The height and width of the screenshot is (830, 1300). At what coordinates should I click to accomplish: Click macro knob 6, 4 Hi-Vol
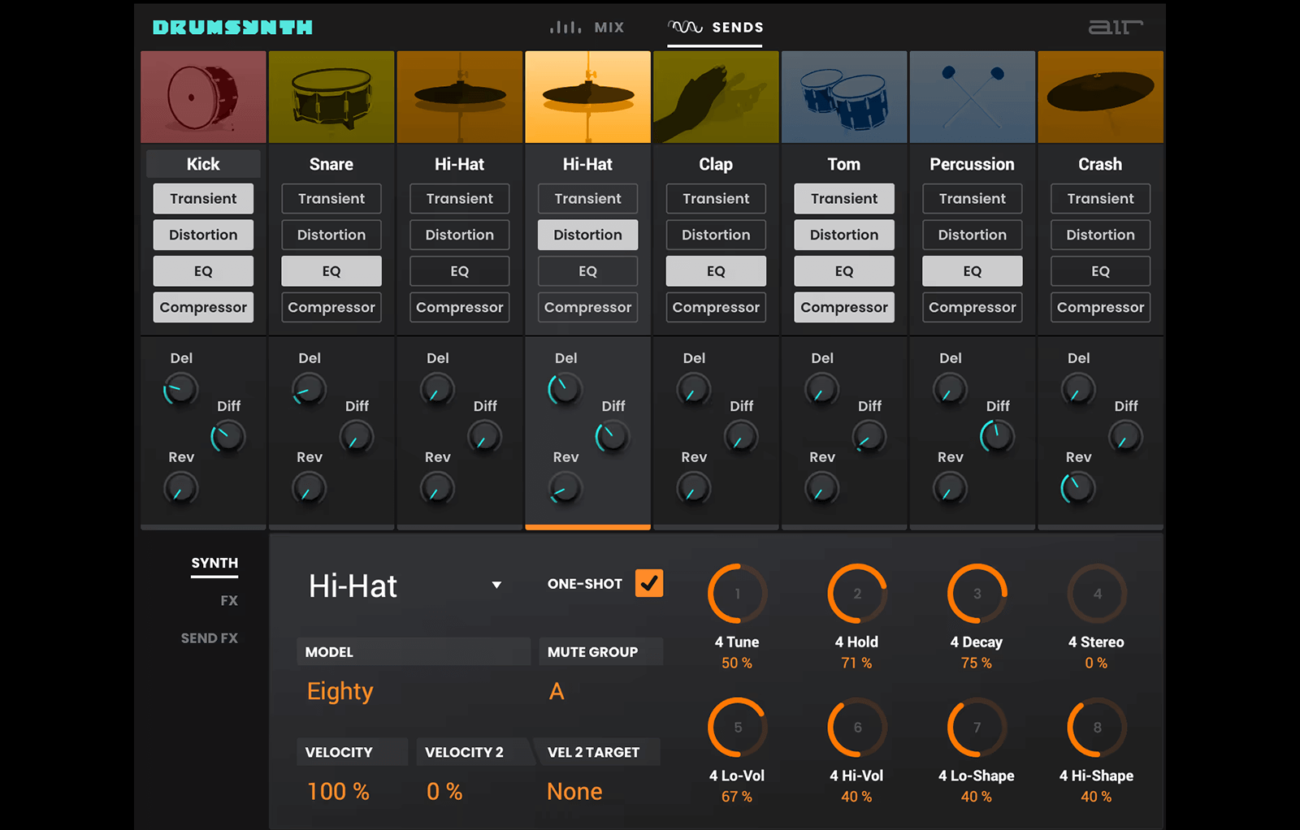click(x=857, y=728)
